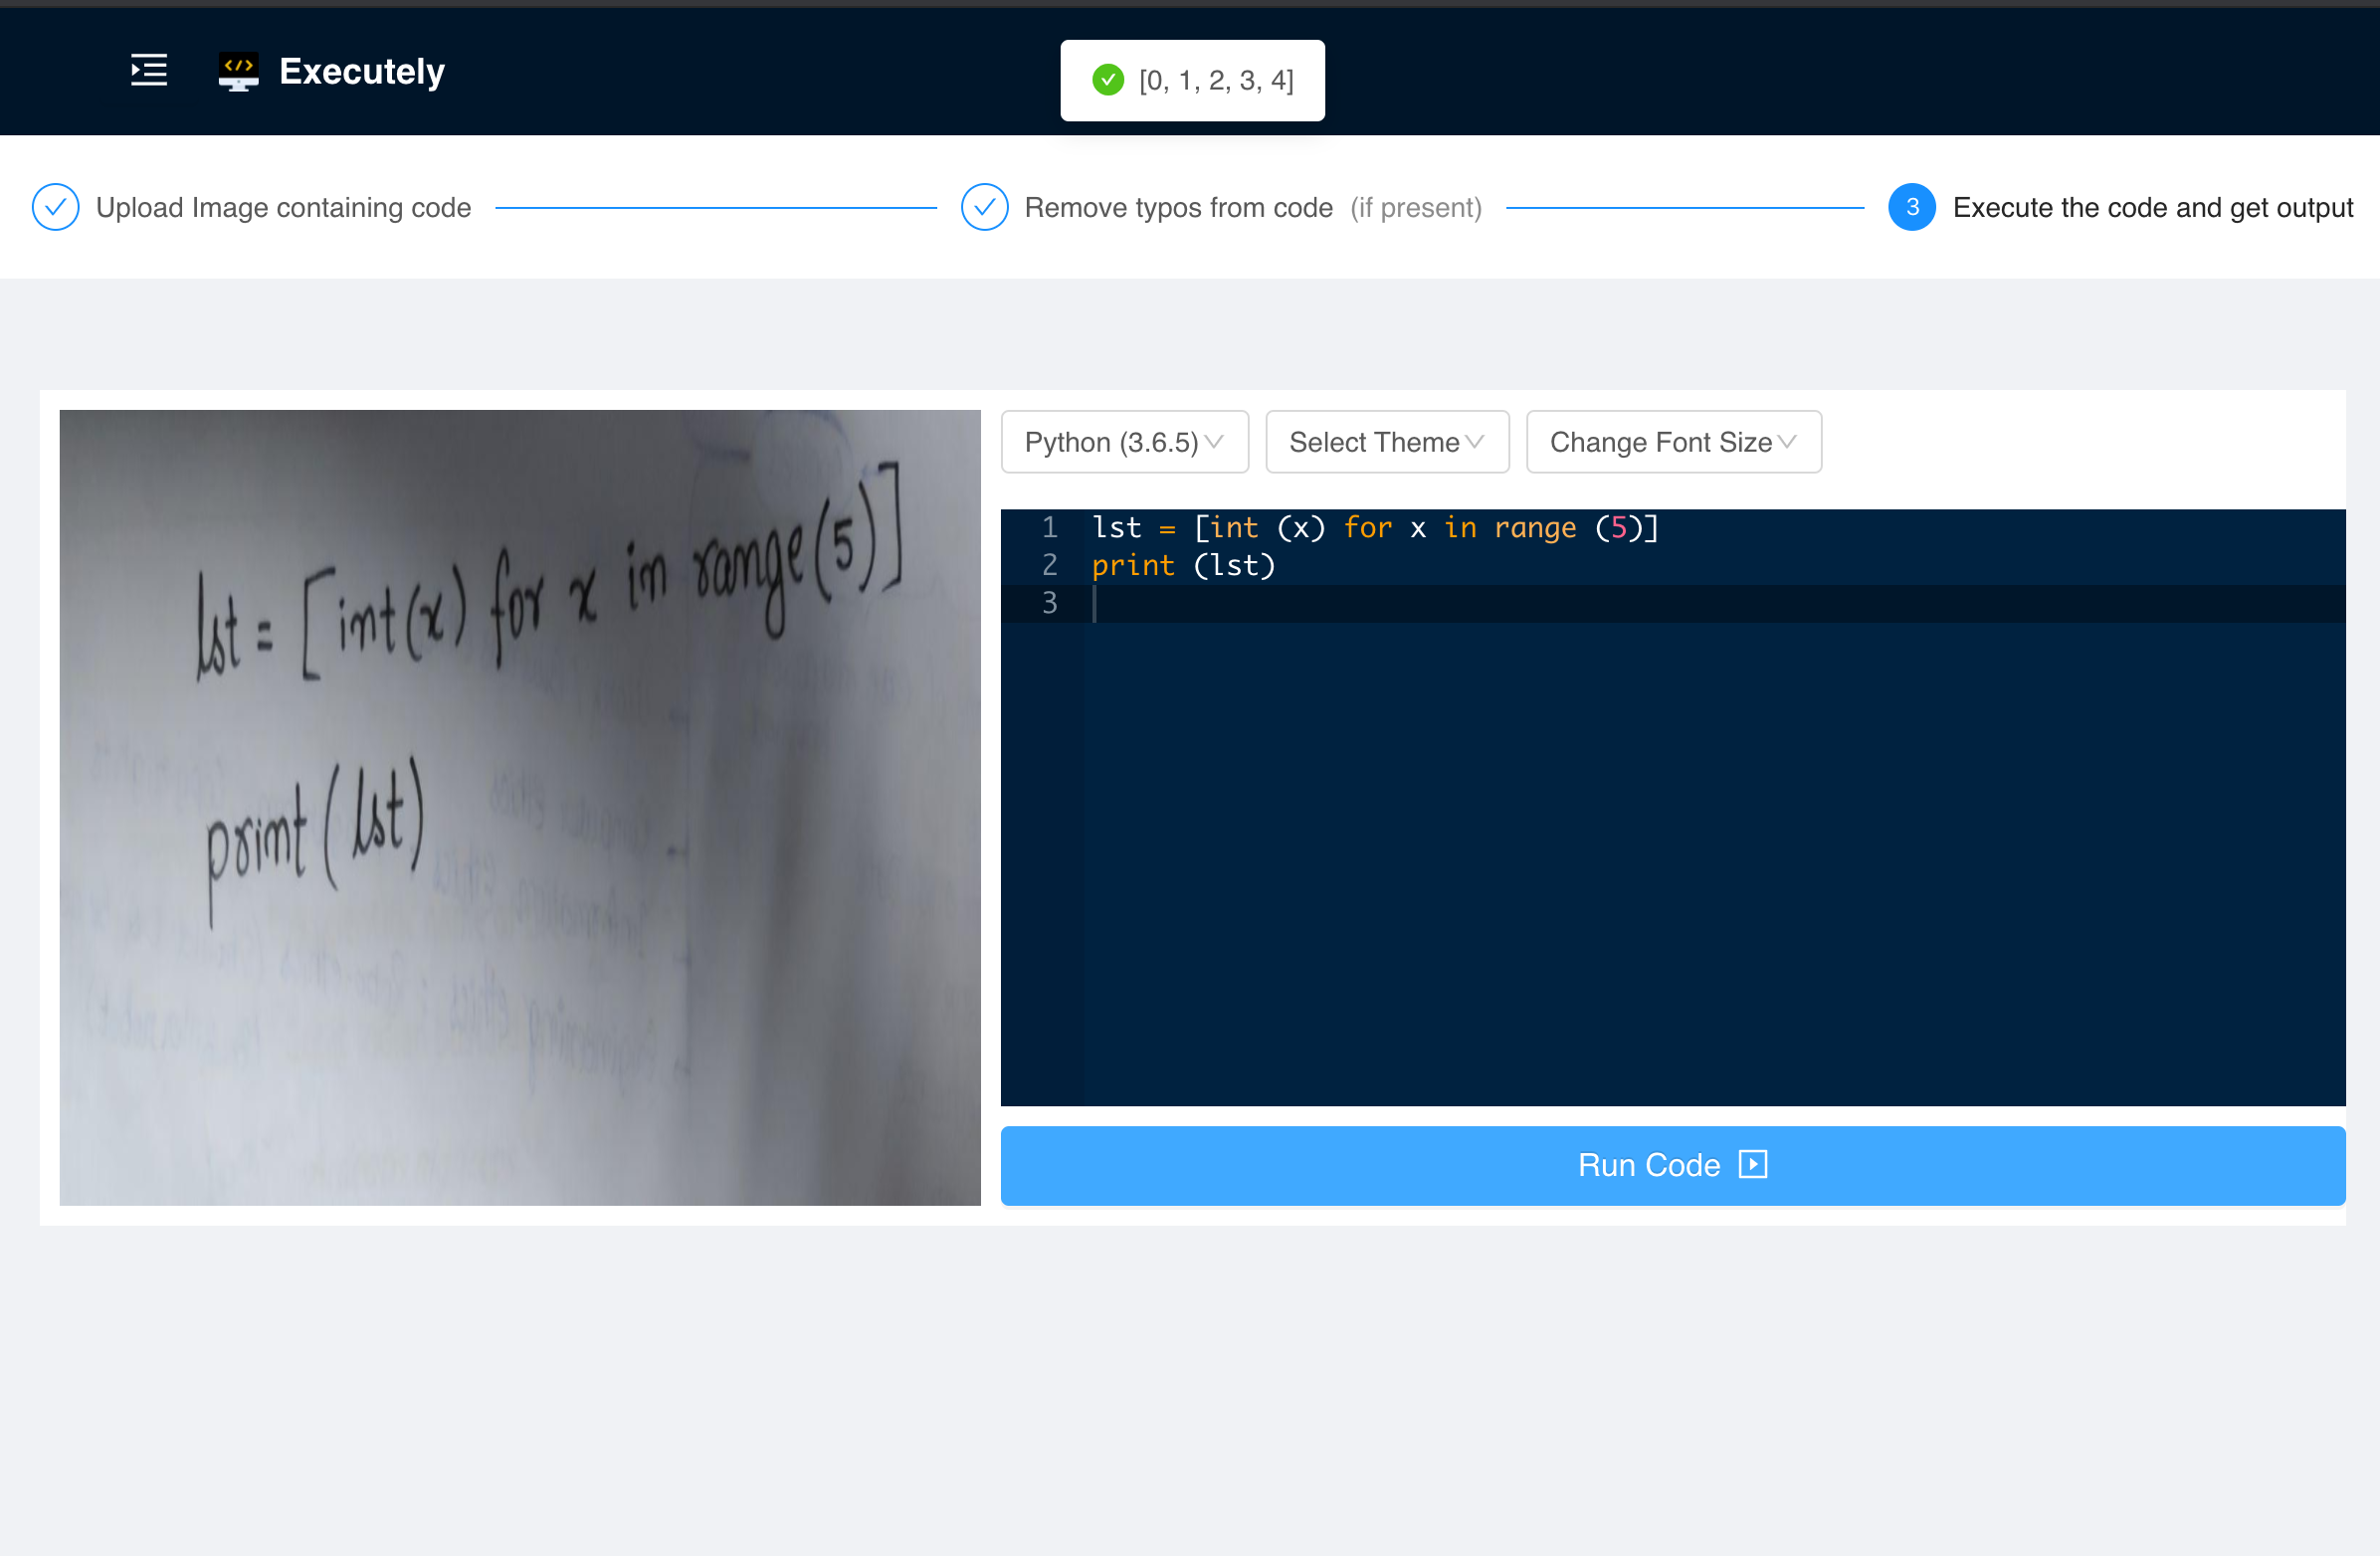Expand the Python version dropdown
Image resolution: width=2380 pixels, height=1556 pixels.
(1125, 441)
